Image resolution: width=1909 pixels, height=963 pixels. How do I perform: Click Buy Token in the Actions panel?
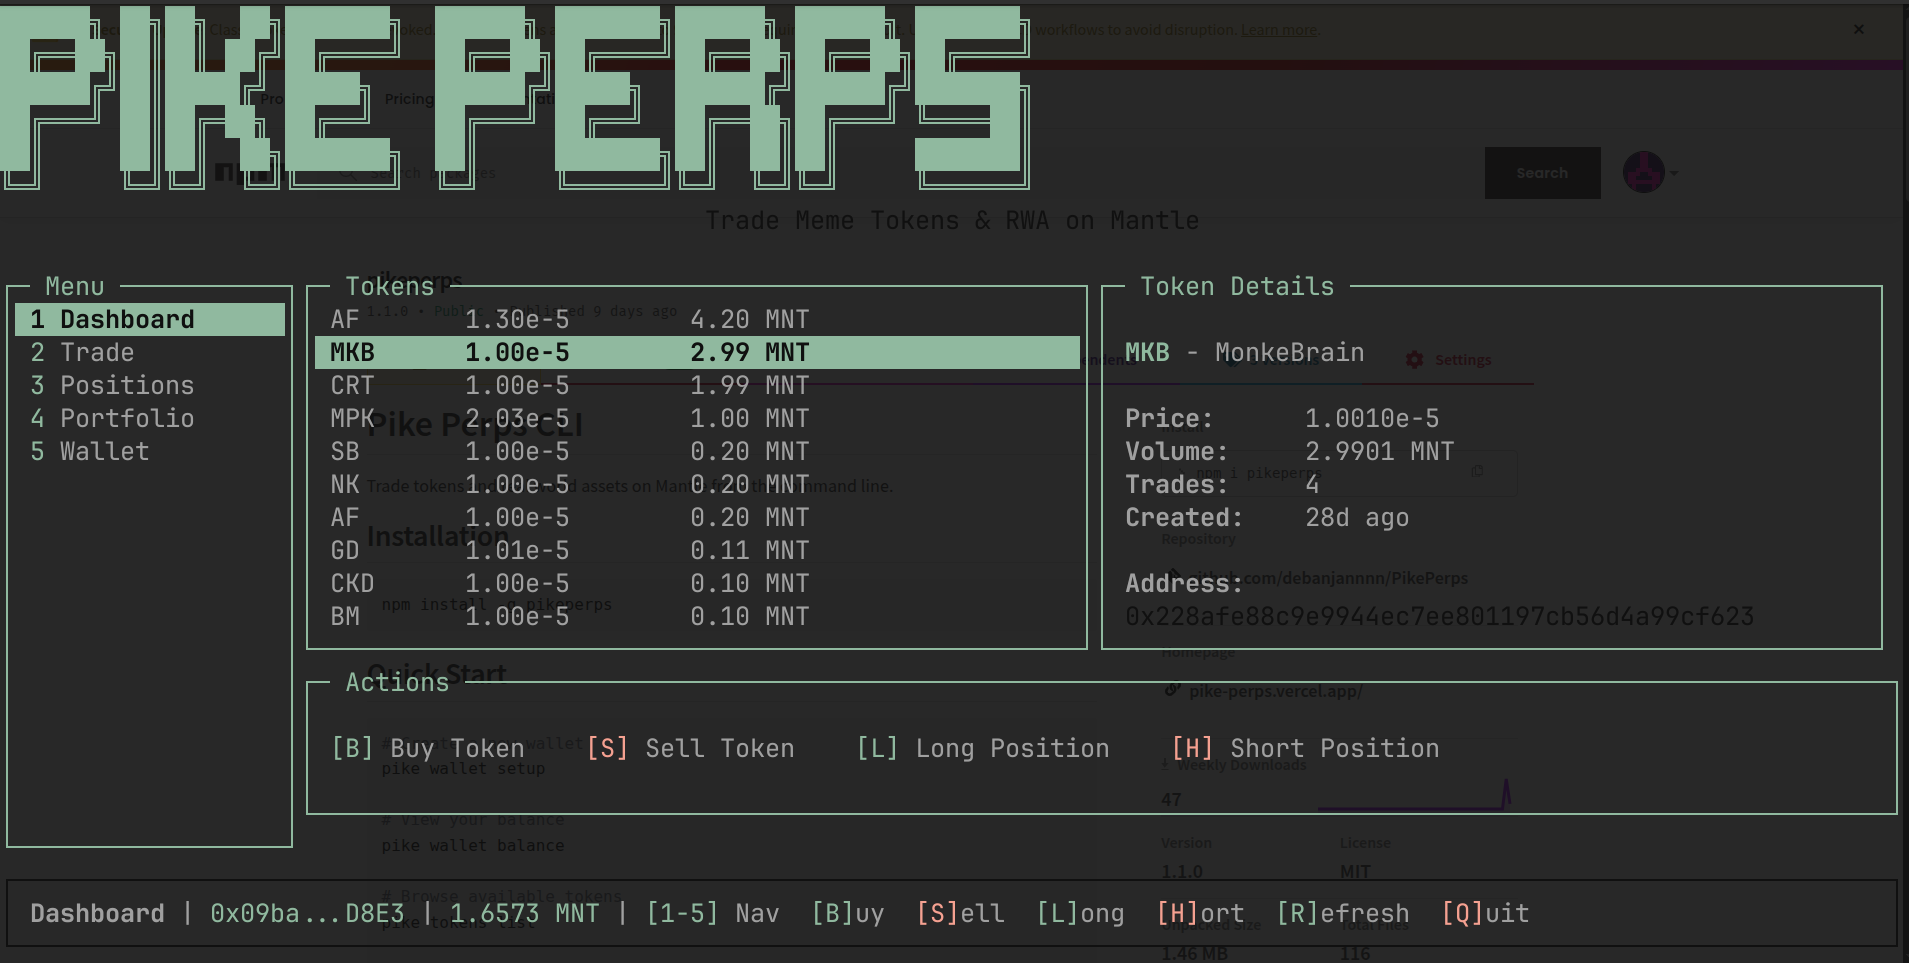[x=428, y=749]
